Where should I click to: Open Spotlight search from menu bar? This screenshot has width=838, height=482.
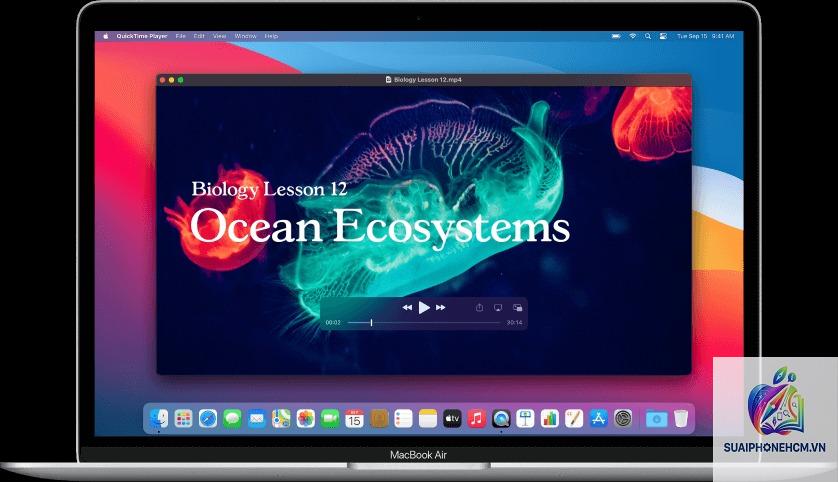tap(648, 36)
